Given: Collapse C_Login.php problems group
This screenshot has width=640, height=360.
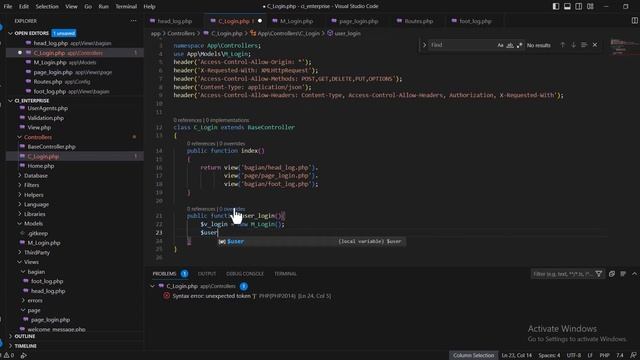Looking at the screenshot, I should (153, 286).
